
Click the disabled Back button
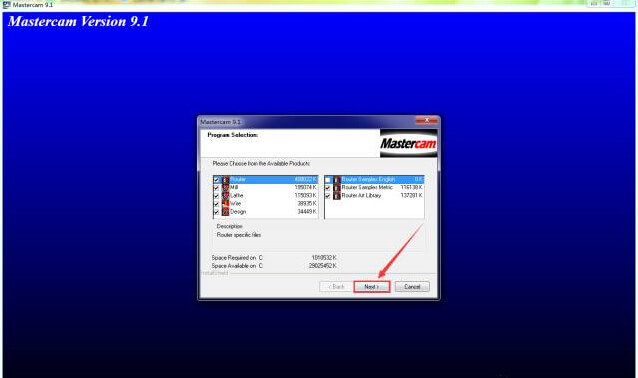coord(336,287)
